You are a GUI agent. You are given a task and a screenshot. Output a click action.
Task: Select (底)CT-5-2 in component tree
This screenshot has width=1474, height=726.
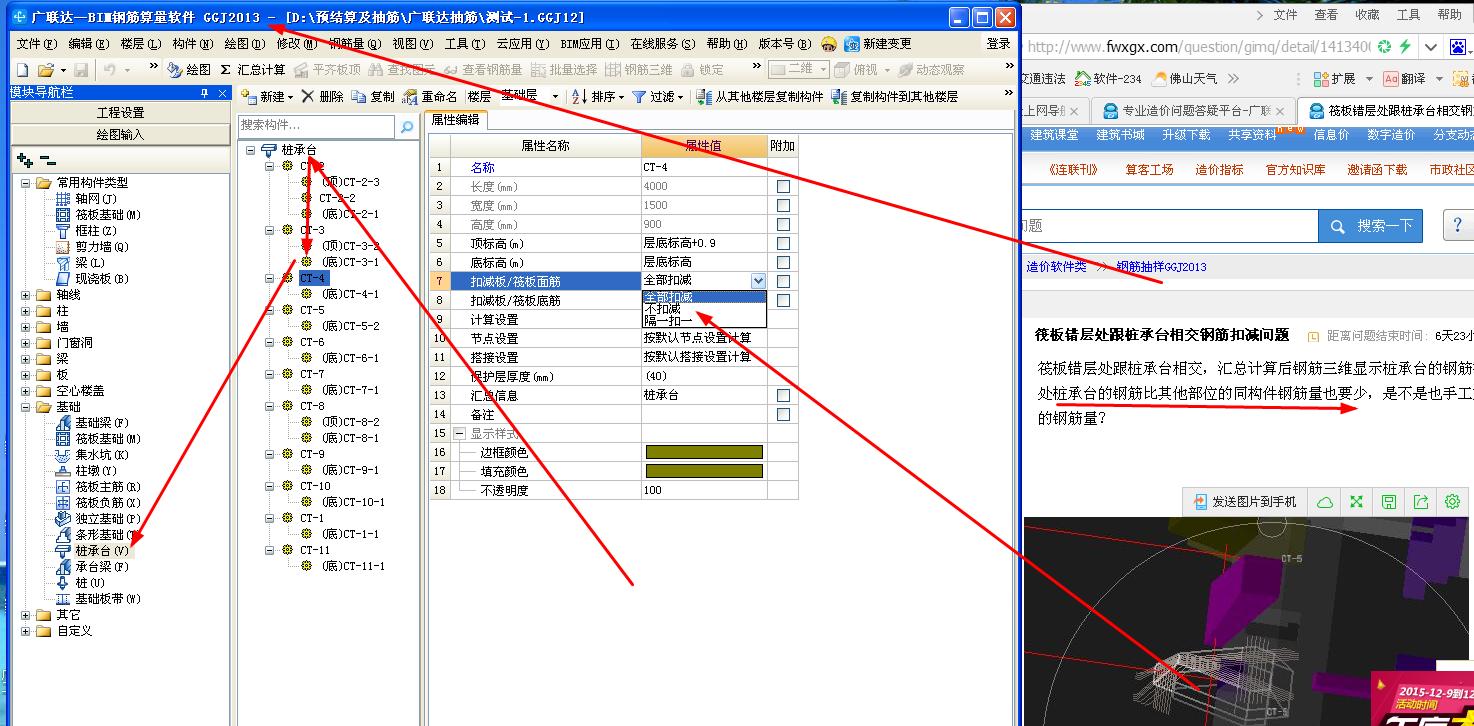[x=351, y=326]
